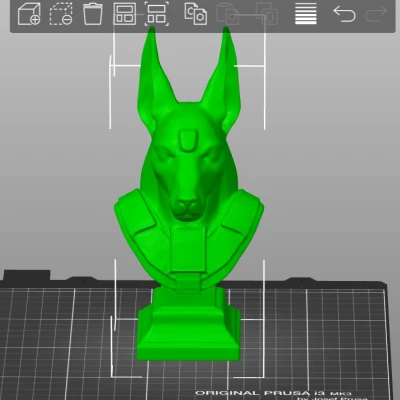Click the Copy icon in toolbar
Image resolution: width=400 pixels, height=400 pixels.
pyautogui.click(x=196, y=14)
